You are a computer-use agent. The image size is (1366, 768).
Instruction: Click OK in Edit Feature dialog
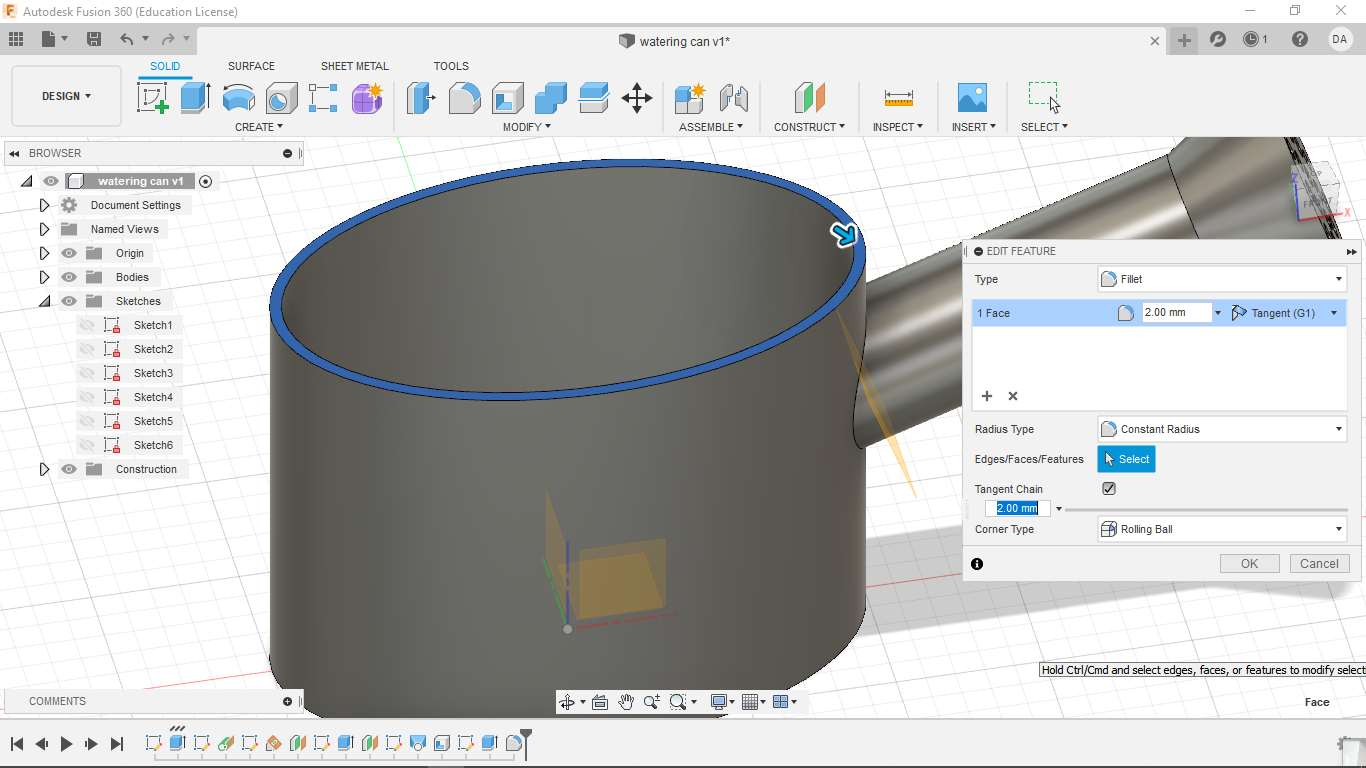click(x=1249, y=563)
